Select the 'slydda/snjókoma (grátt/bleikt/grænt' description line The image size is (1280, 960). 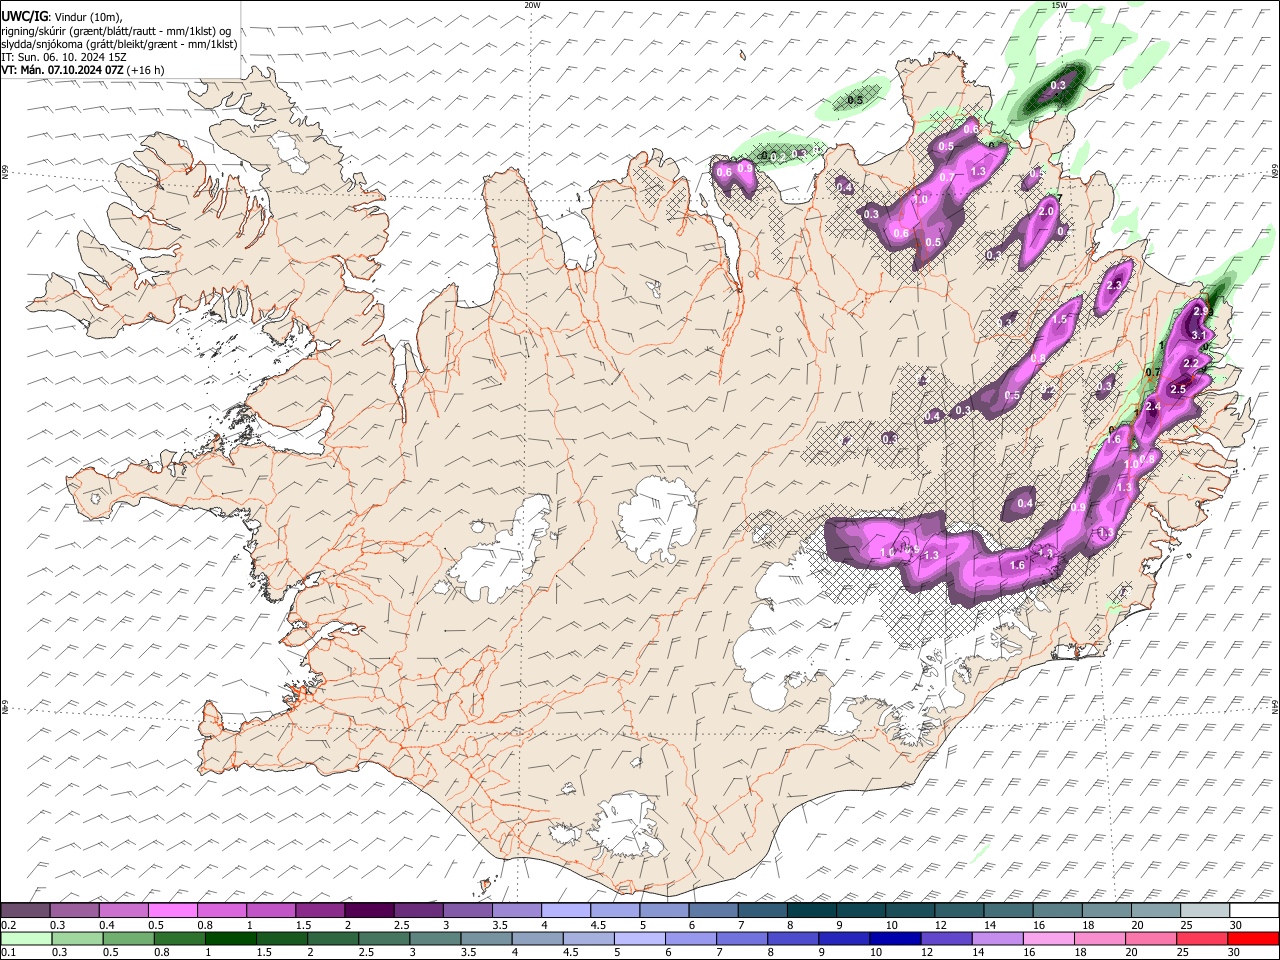click(x=119, y=44)
